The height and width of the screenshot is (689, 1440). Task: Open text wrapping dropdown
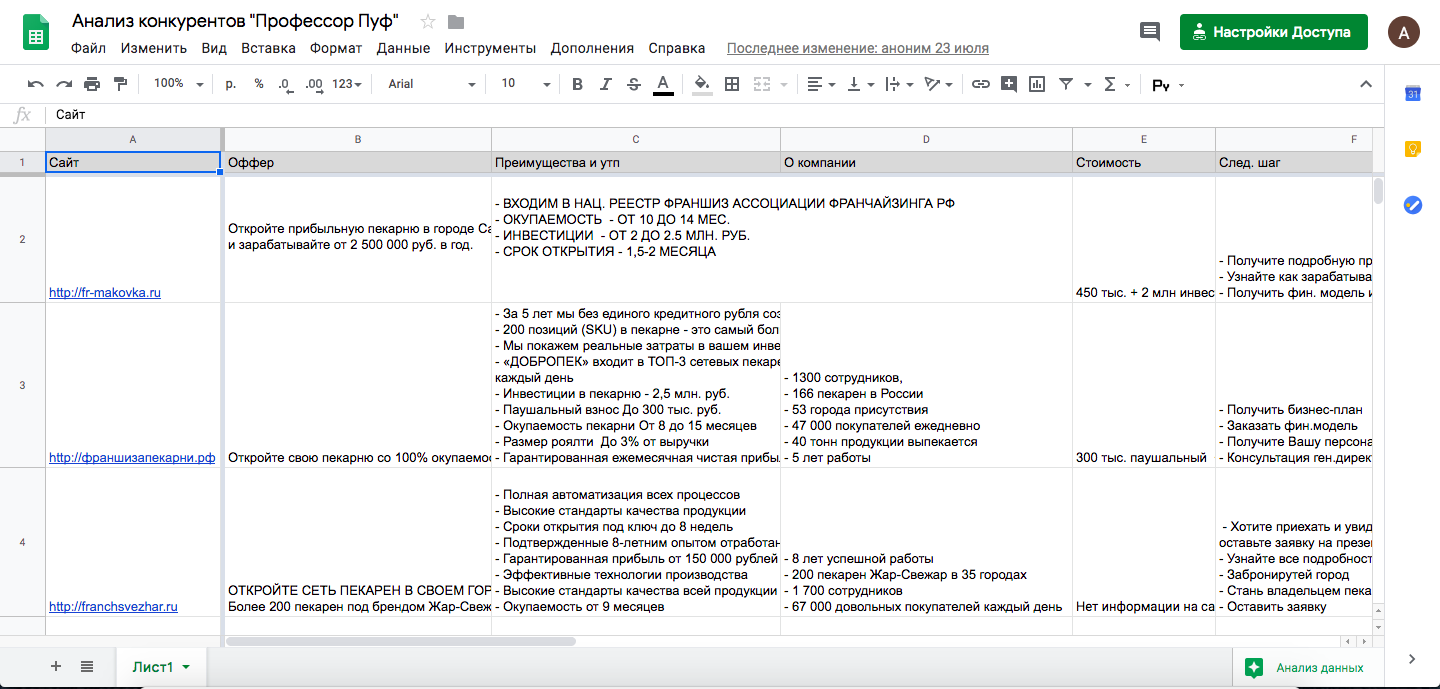[899, 84]
